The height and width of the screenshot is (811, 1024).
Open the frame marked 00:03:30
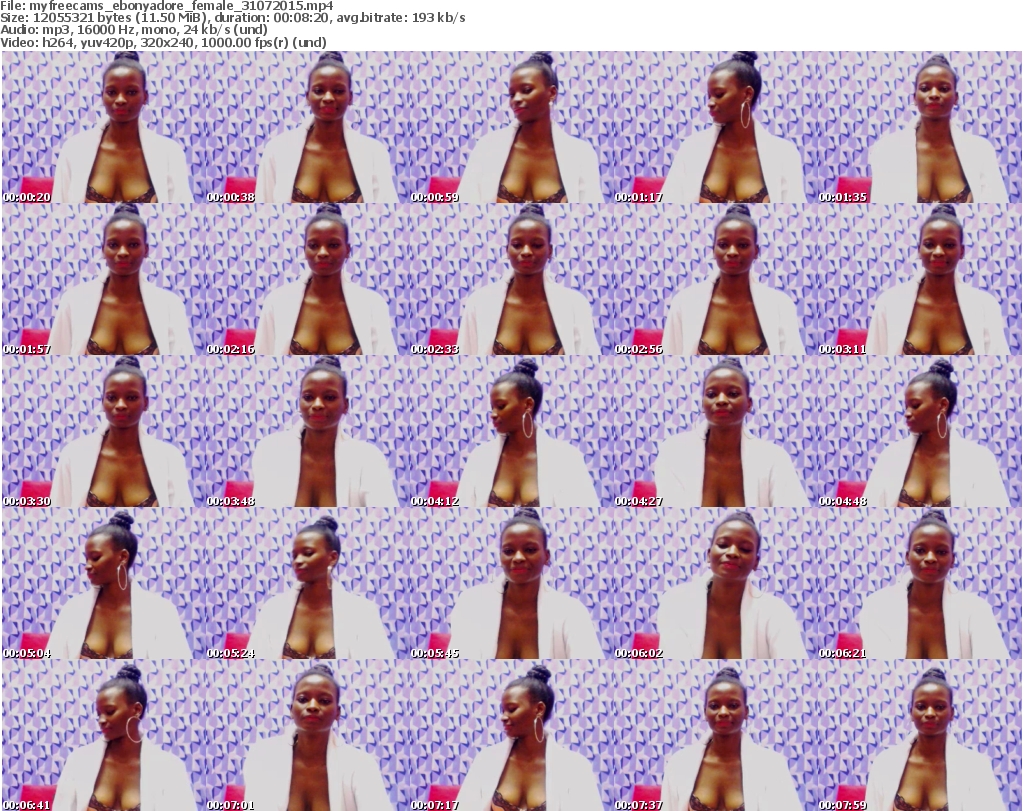104,431
